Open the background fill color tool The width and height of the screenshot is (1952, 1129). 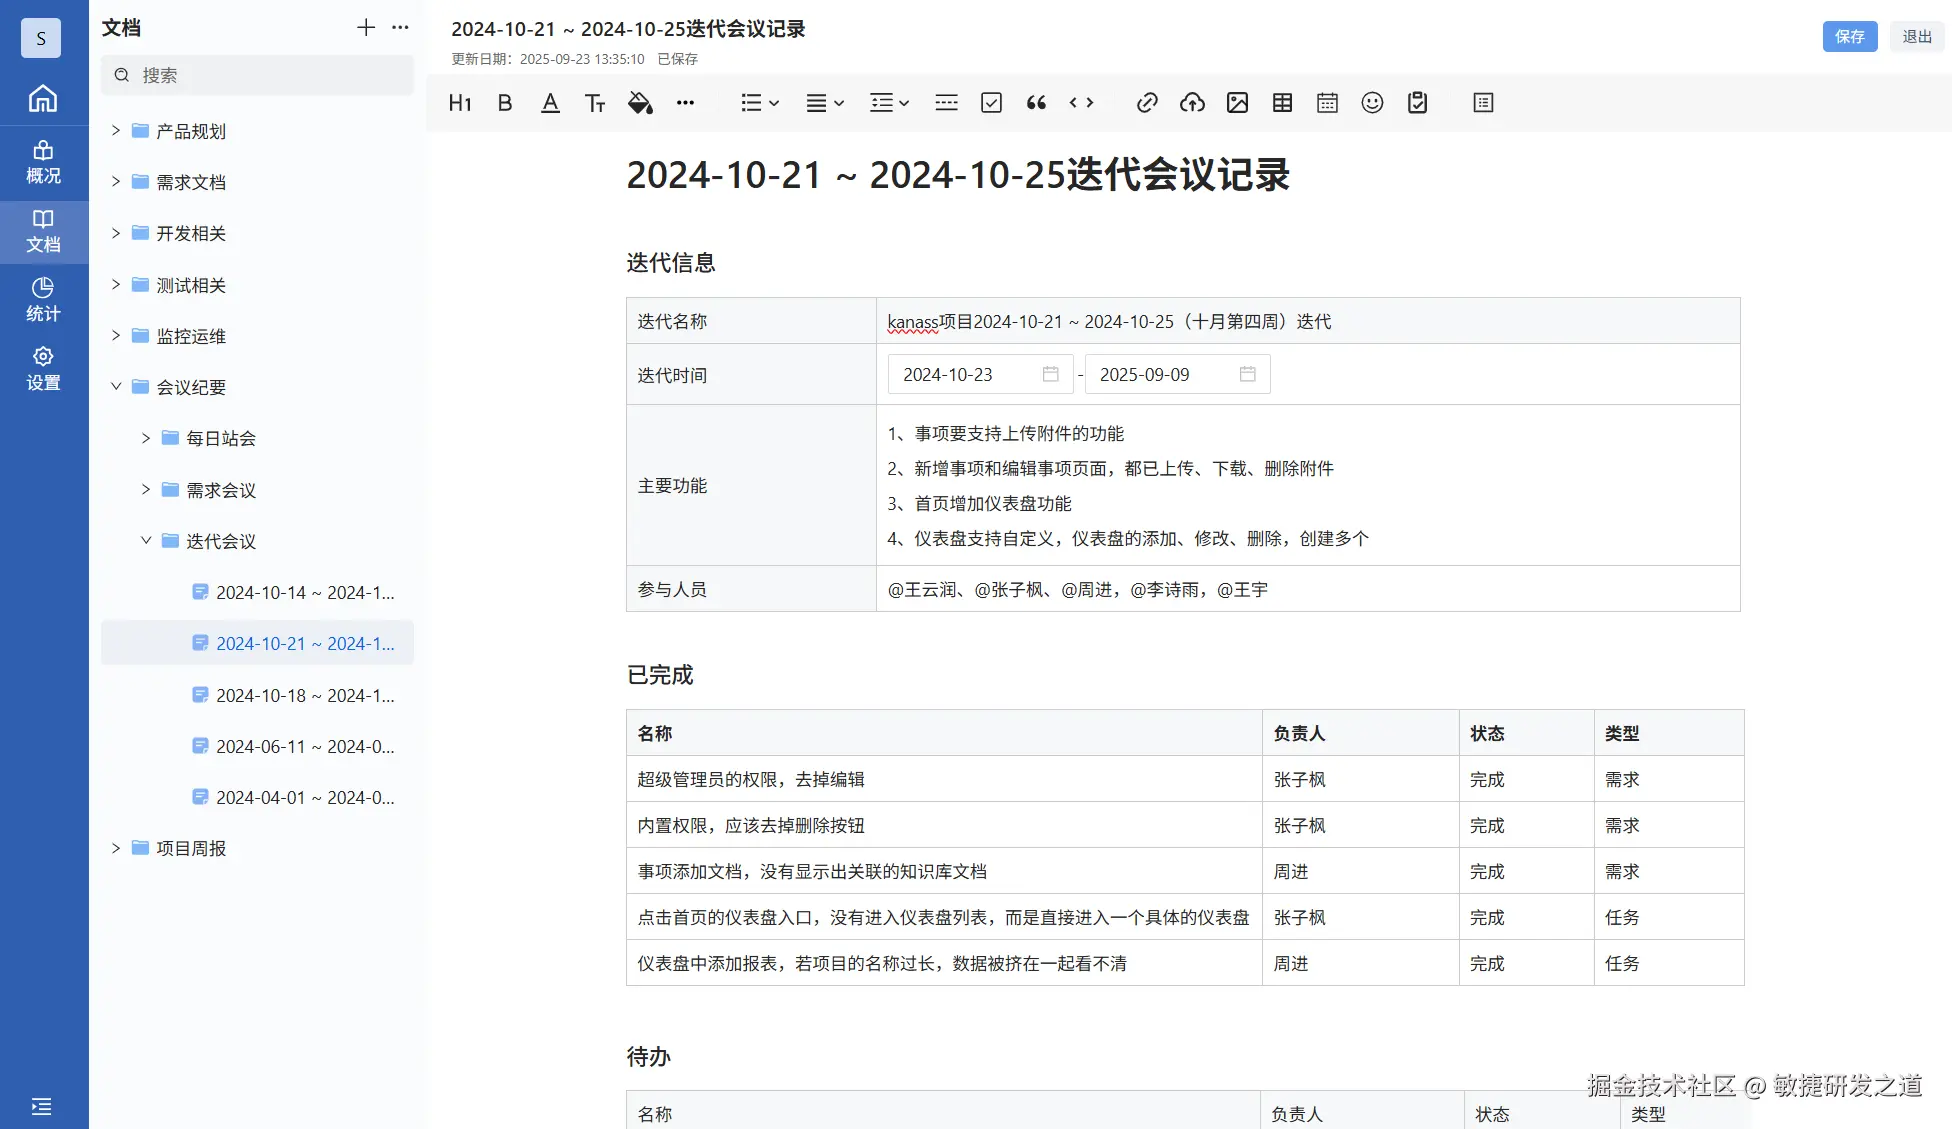(640, 103)
